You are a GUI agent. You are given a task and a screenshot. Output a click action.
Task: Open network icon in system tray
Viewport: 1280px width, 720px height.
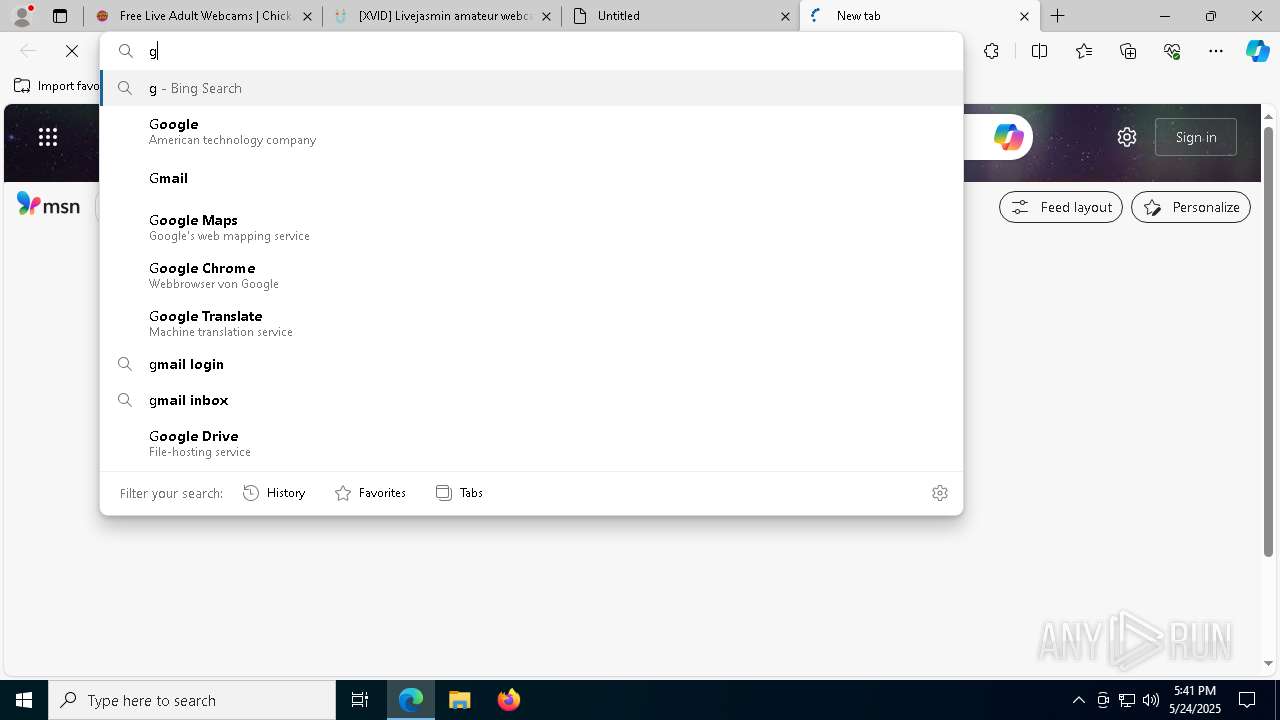click(1126, 700)
